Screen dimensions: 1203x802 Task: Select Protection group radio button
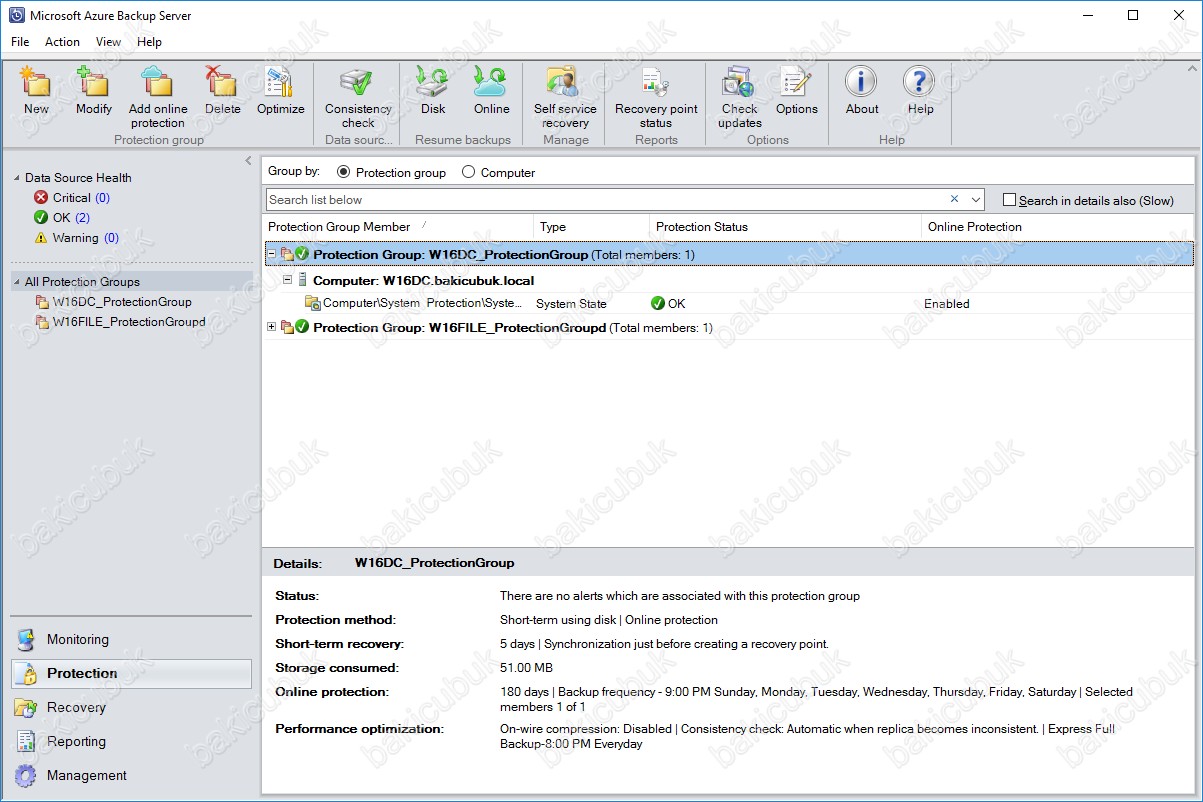click(344, 172)
